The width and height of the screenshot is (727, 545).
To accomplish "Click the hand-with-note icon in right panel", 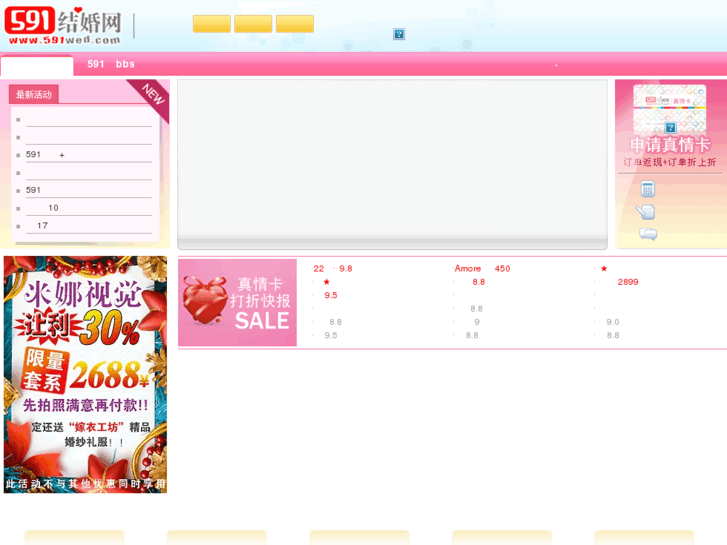I will point(645,212).
